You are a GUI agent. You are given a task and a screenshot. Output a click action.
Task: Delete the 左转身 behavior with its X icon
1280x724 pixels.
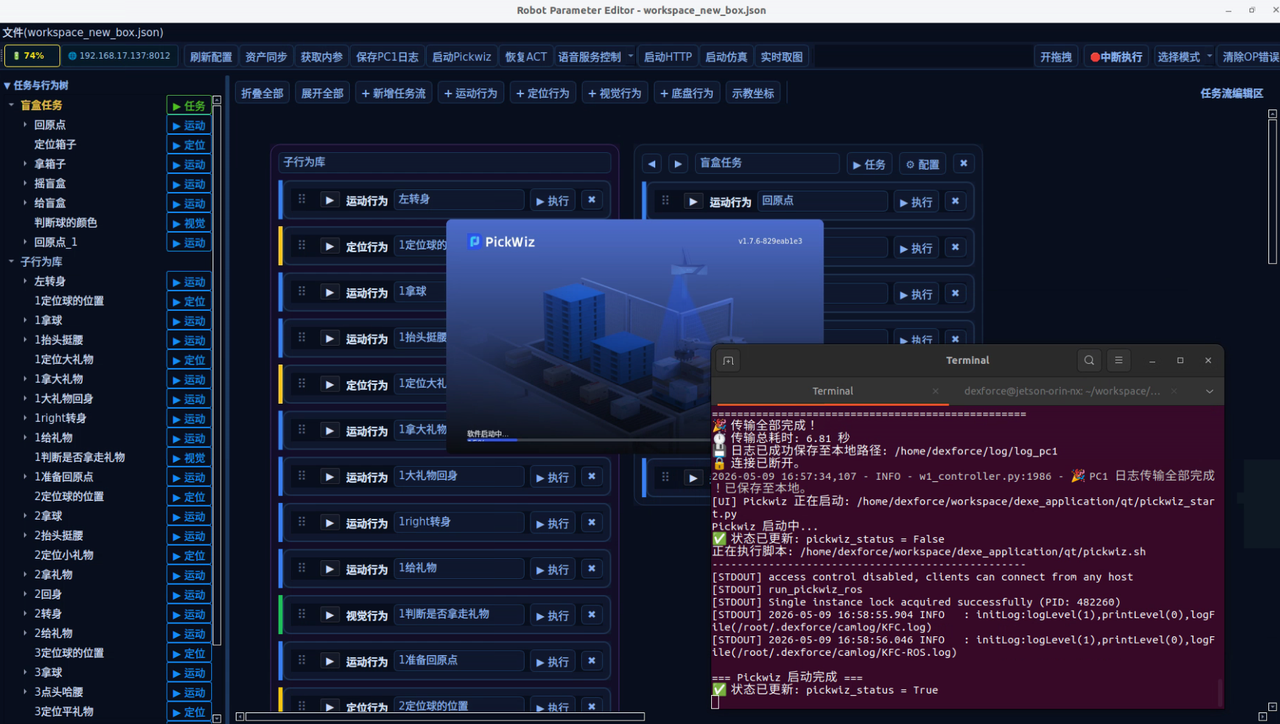[592, 200]
